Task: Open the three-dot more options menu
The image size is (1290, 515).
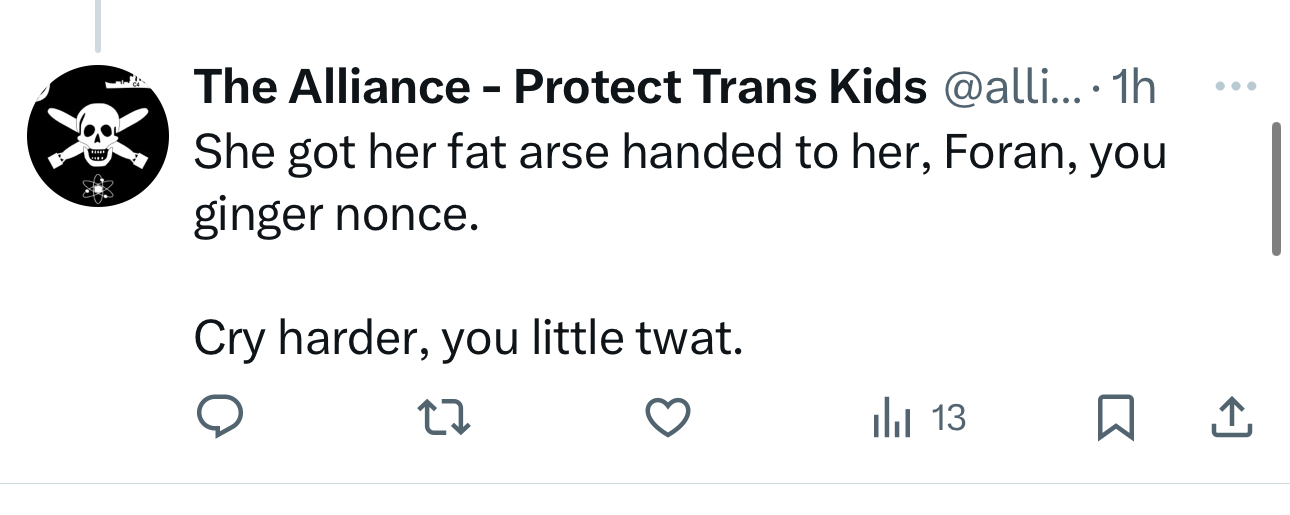Action: [x=1234, y=87]
